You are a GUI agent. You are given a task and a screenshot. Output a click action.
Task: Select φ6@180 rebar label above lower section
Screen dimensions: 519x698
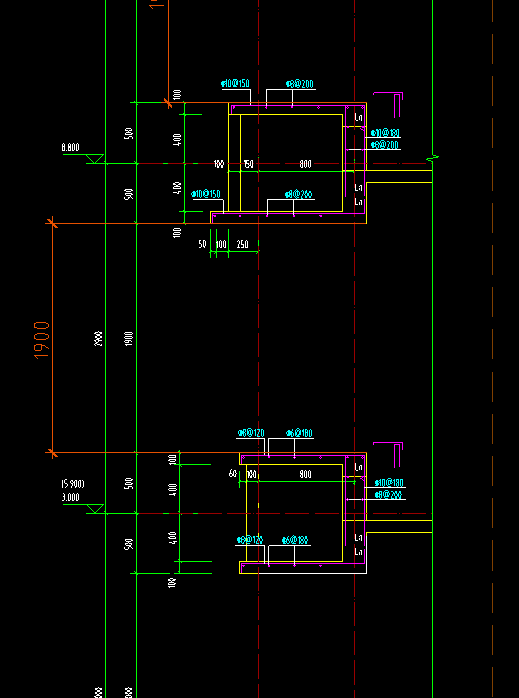pyautogui.click(x=299, y=433)
